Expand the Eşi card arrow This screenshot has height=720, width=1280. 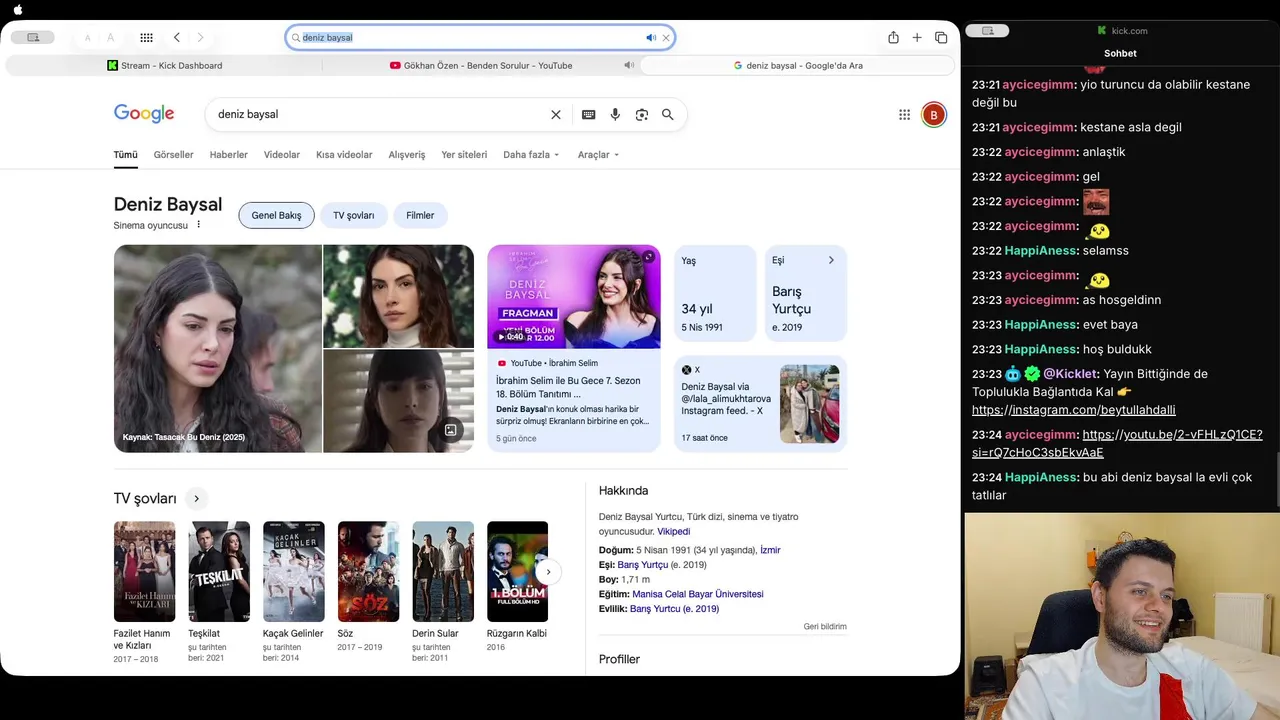(x=831, y=260)
